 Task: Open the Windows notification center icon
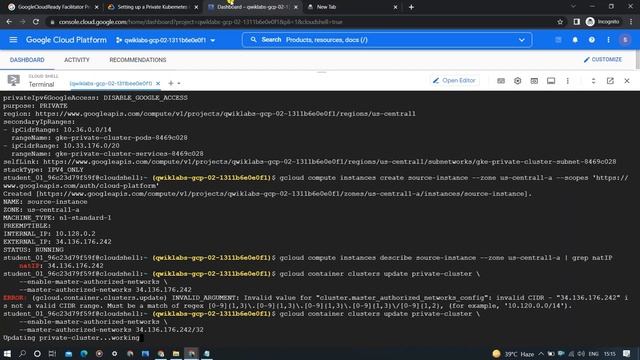pos(627,354)
